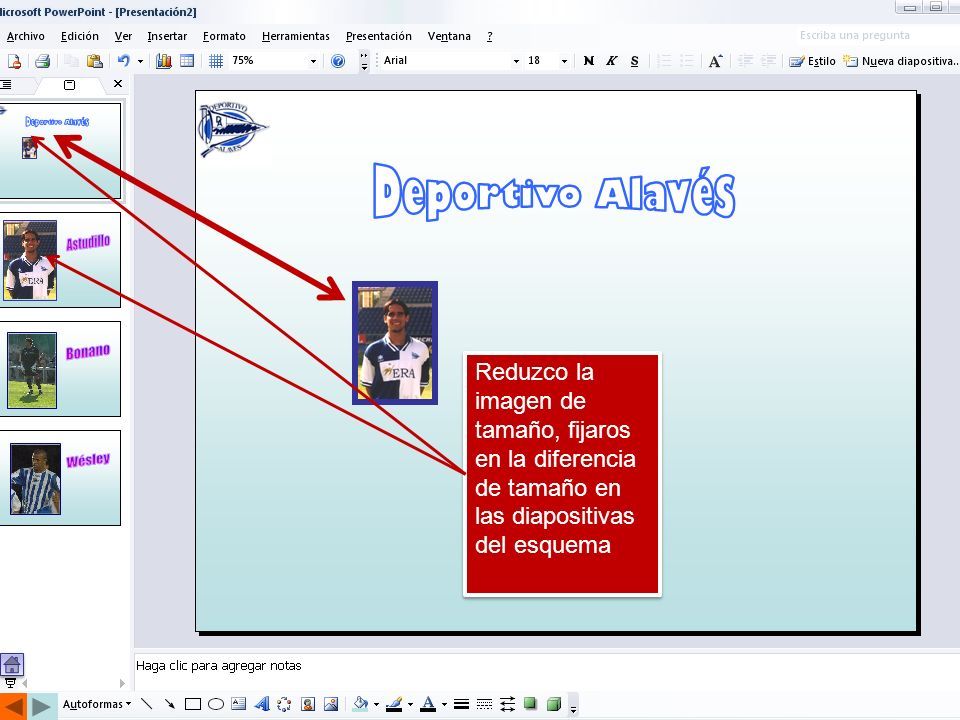Click the Line Style icon
The image size is (960, 720).
click(x=462, y=704)
